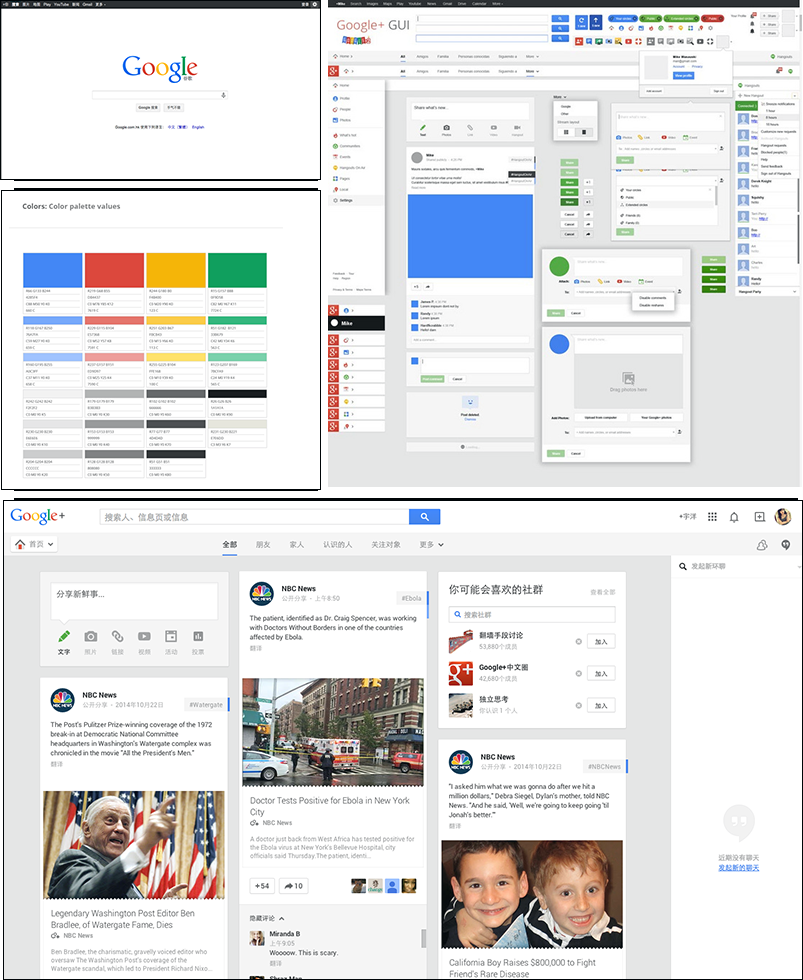Open the 首页 home dropdown
Image resolution: width=803 pixels, height=980 pixels.
tap(35, 544)
